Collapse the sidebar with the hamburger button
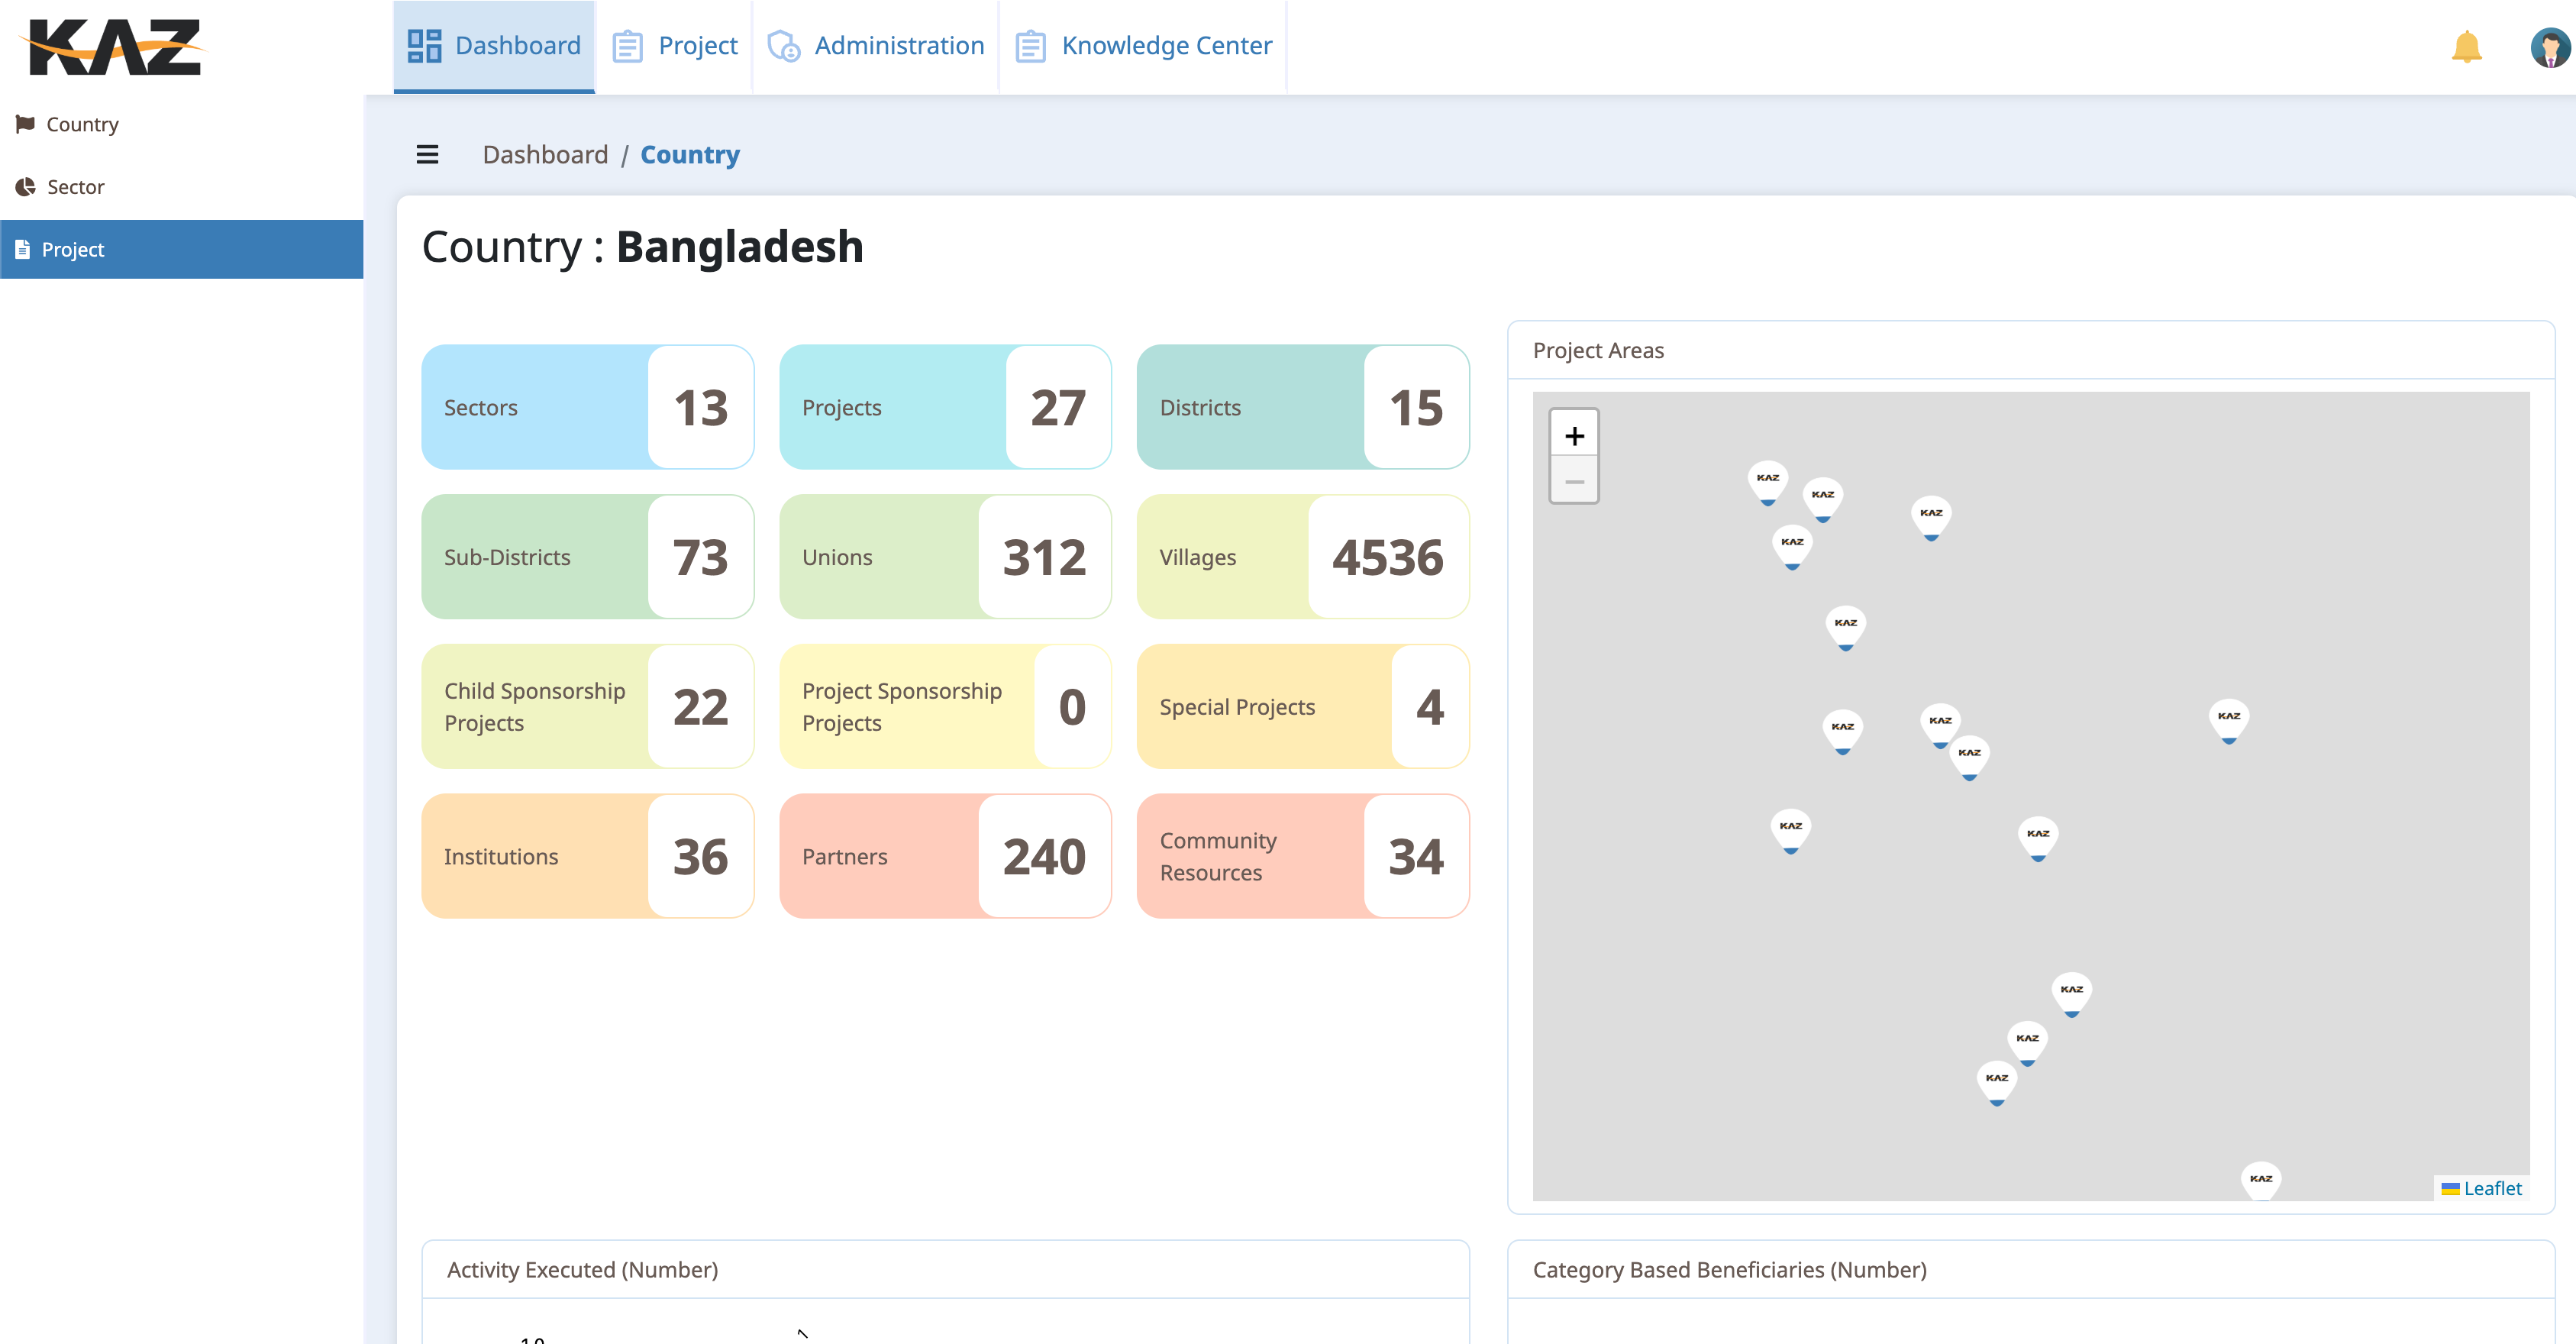The image size is (2576, 1344). [428, 155]
